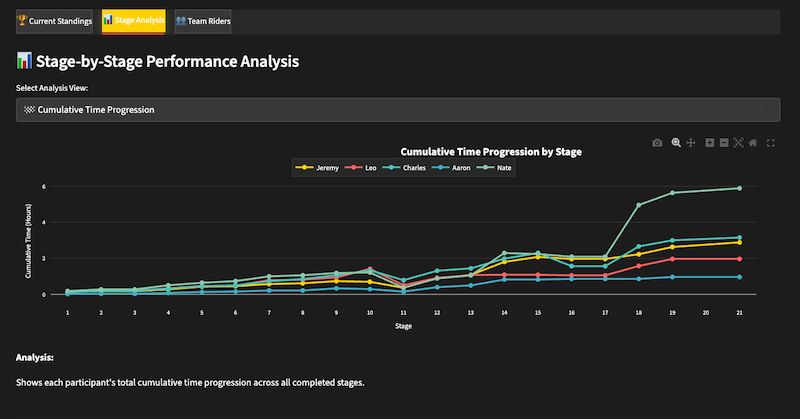Toggle Jeremy series in the legend

[x=319, y=167]
